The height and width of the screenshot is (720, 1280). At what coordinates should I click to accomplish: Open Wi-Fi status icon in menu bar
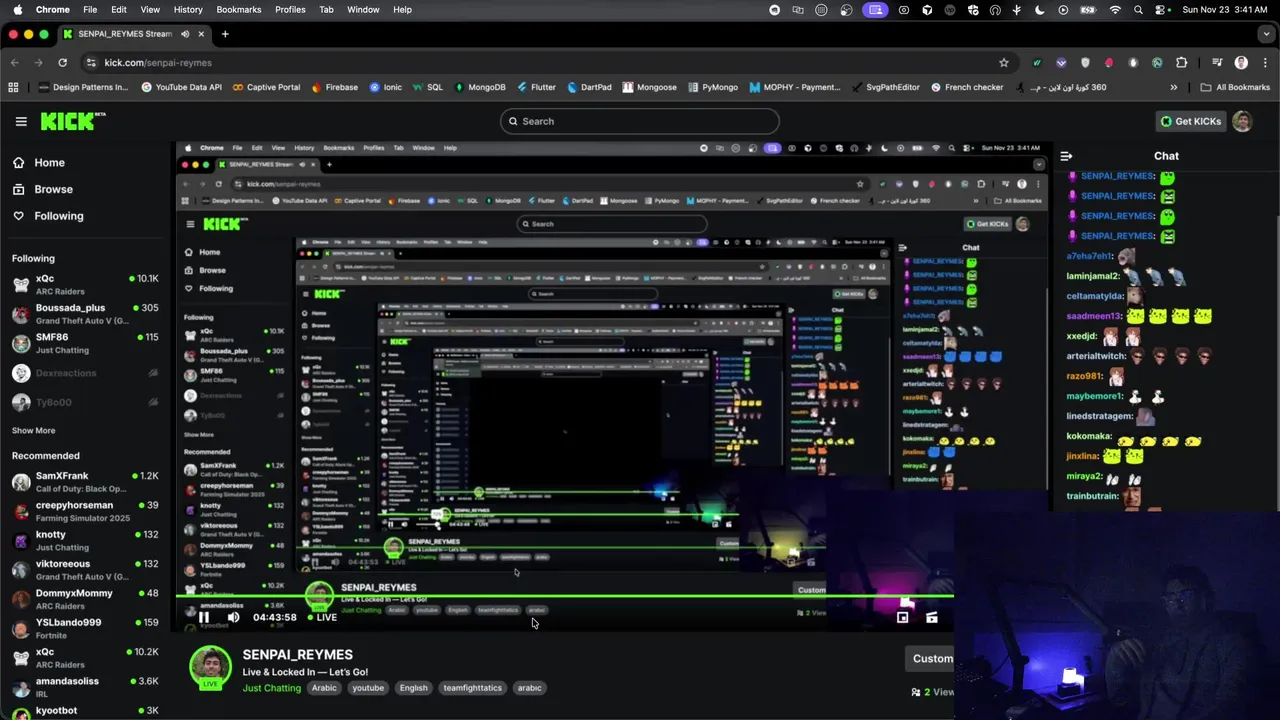1115,9
